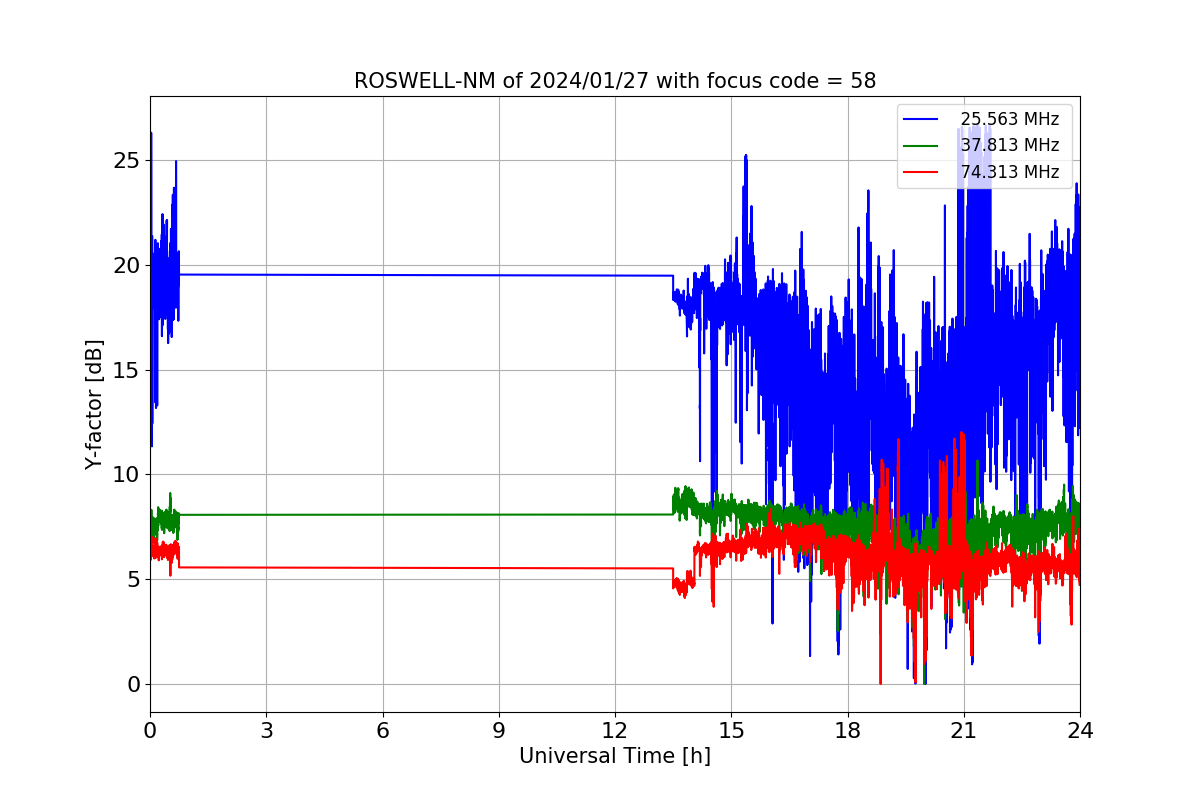Click the x-axis tick label '24'
Image resolution: width=1200 pixels, height=800 pixels.
[1080, 731]
